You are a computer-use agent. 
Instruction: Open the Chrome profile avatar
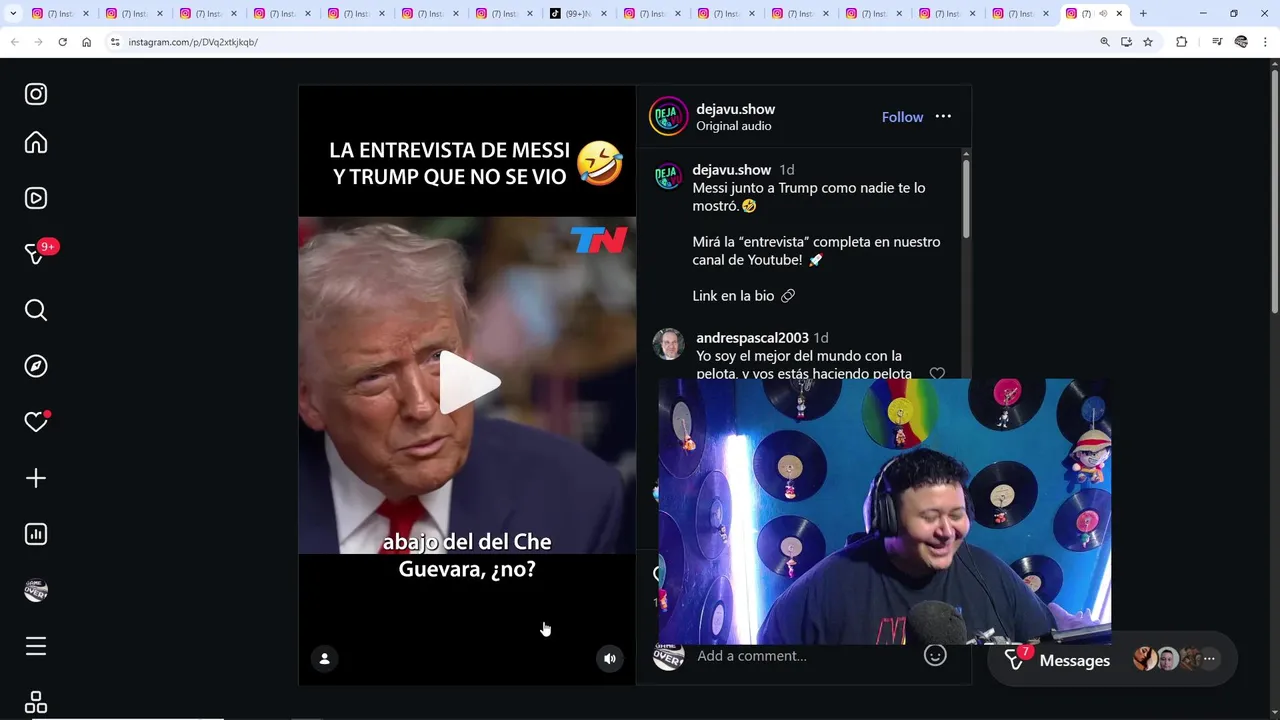pos(1241,42)
